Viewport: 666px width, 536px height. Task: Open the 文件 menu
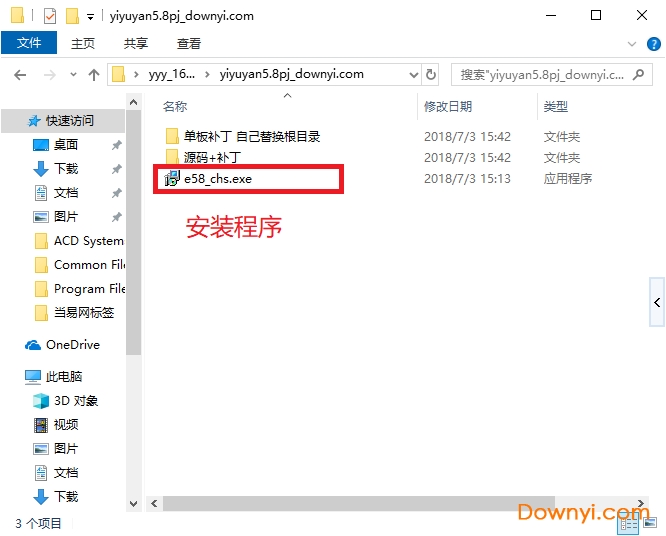point(29,43)
